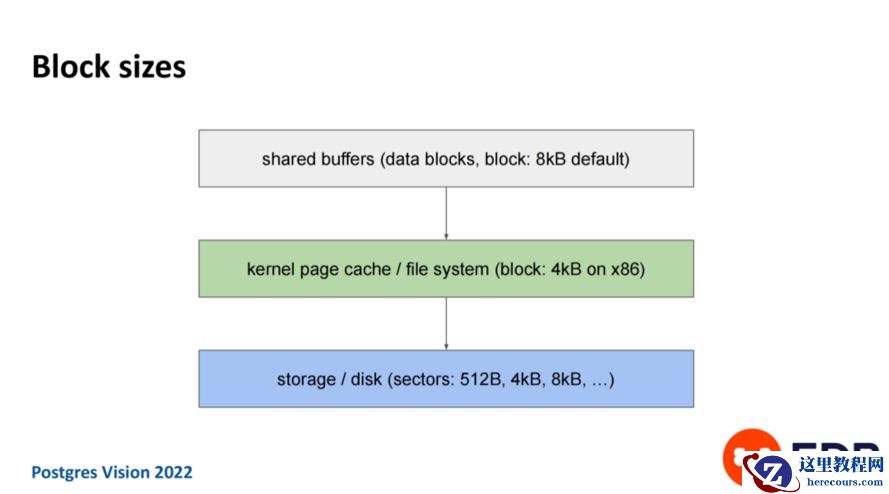
Task: Click the "Block sizes" slide title
Action: click(108, 67)
